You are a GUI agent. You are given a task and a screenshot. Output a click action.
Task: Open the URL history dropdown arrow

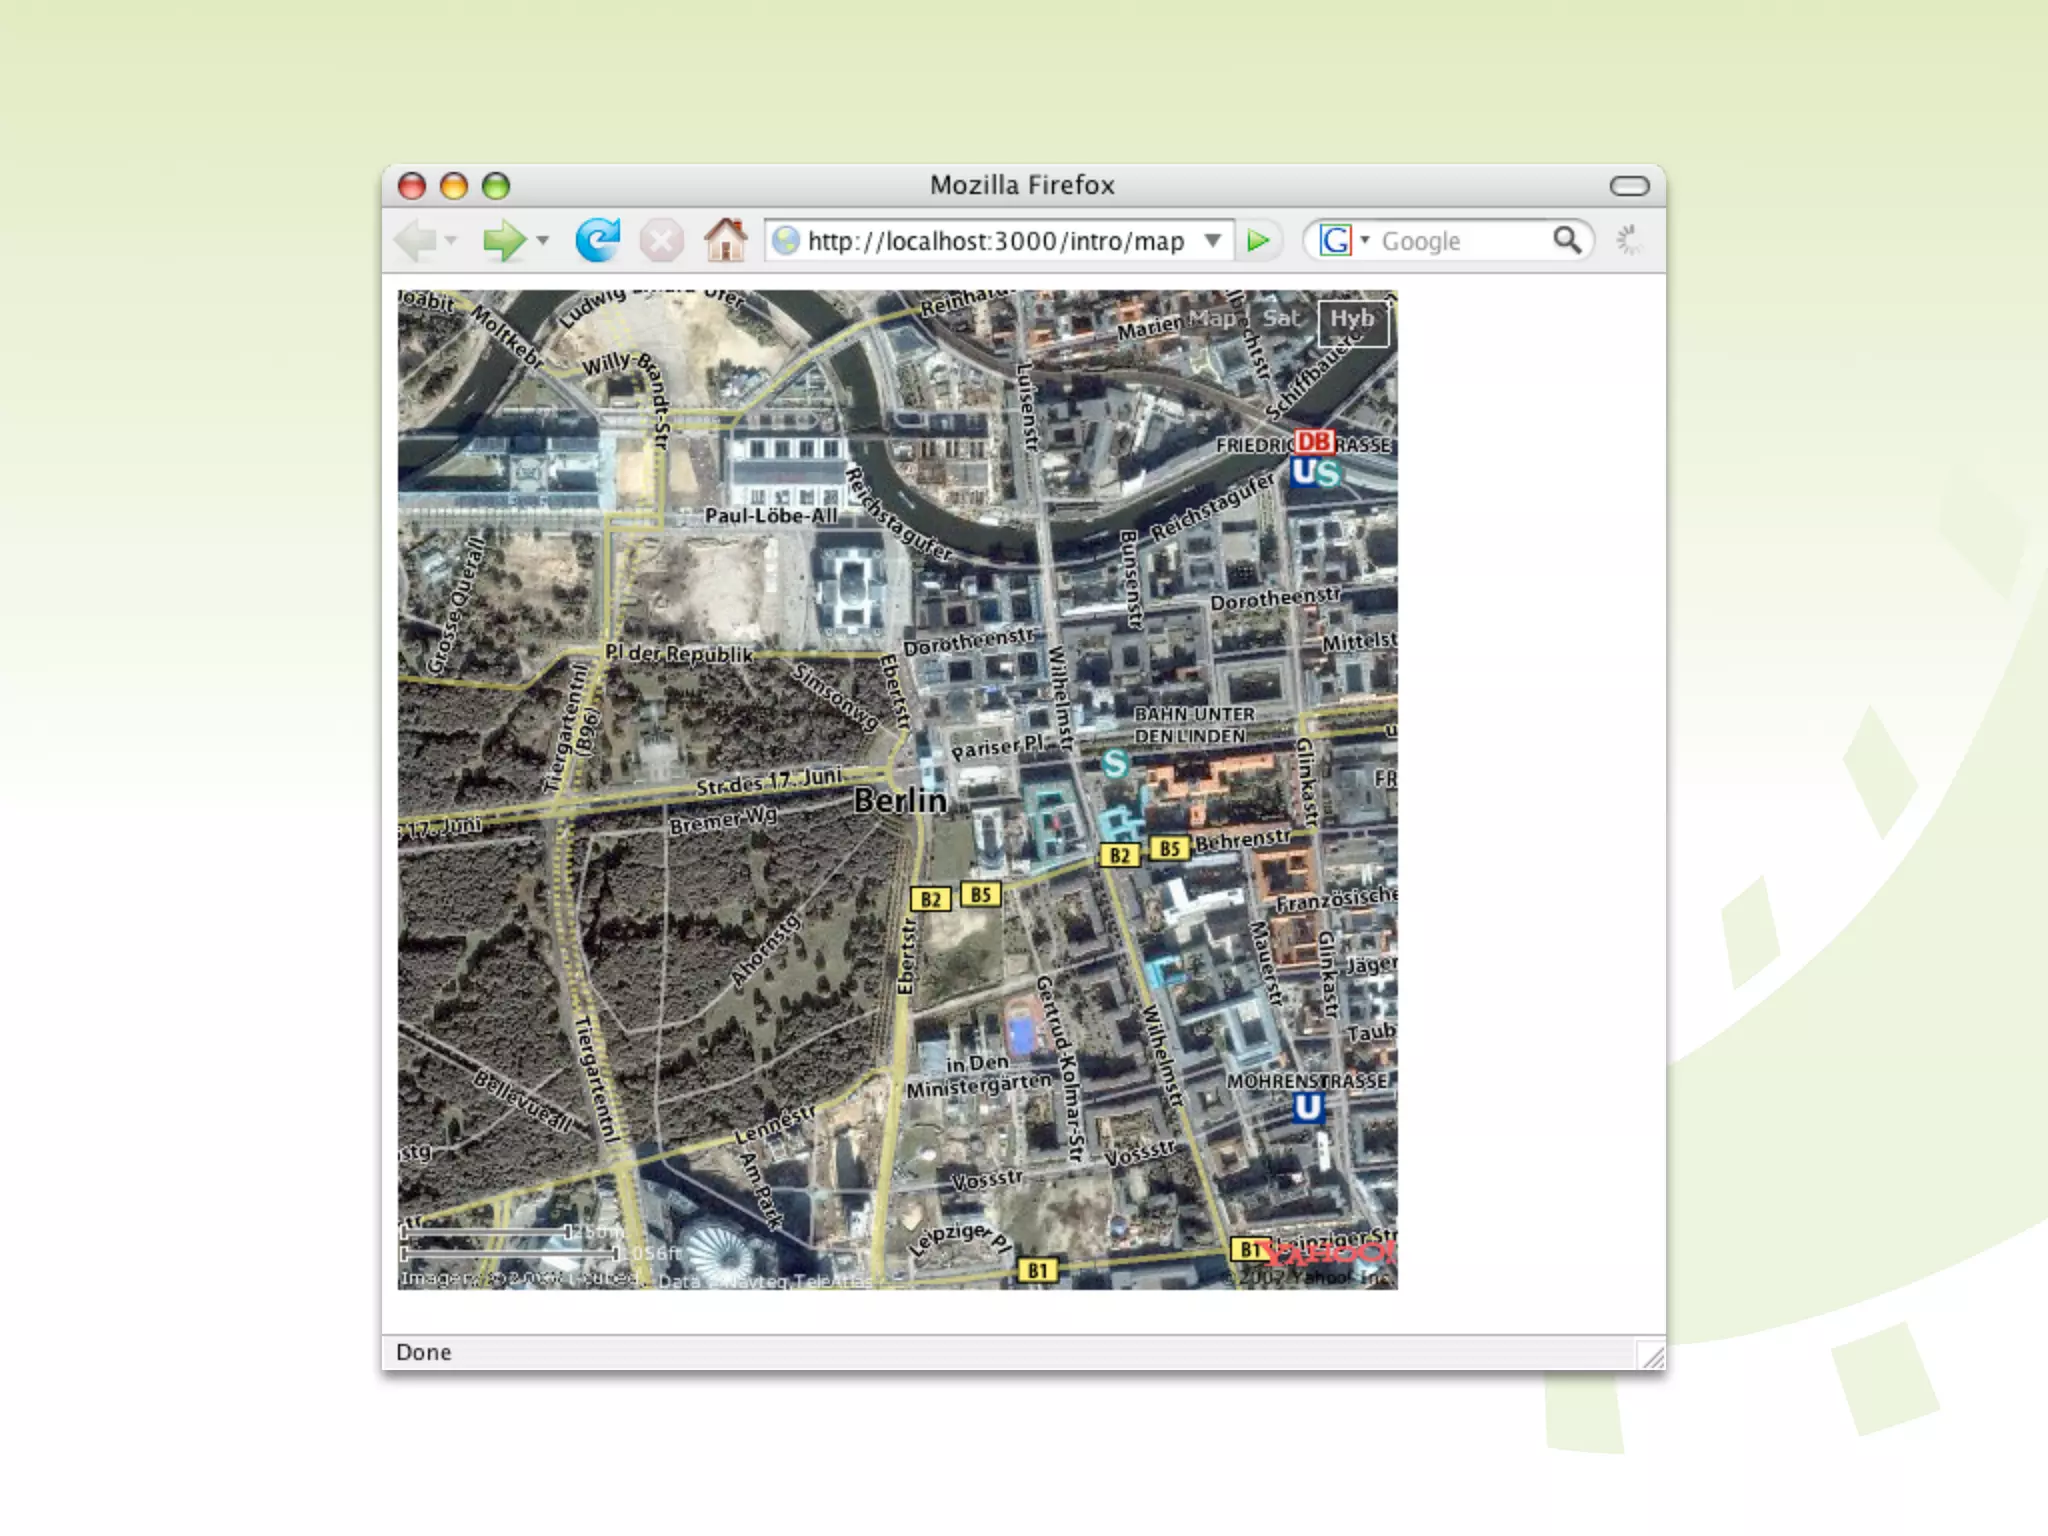pyautogui.click(x=1213, y=240)
